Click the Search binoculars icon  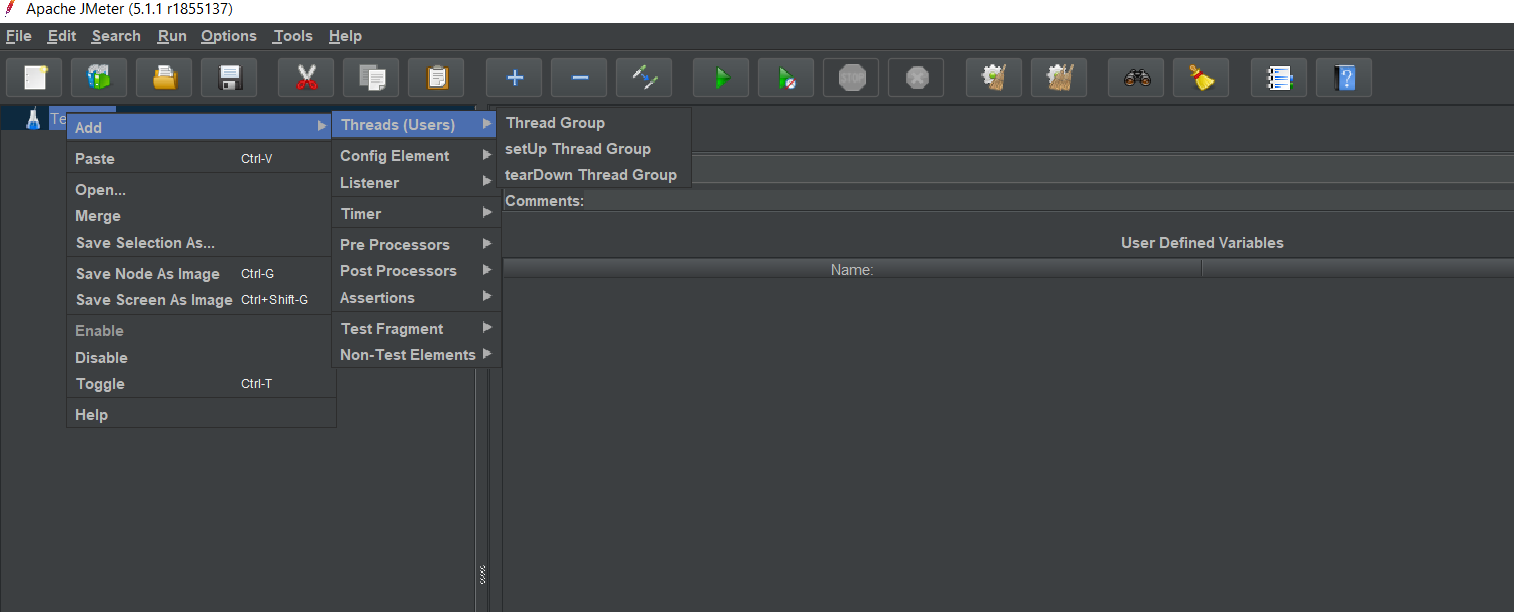click(1136, 78)
